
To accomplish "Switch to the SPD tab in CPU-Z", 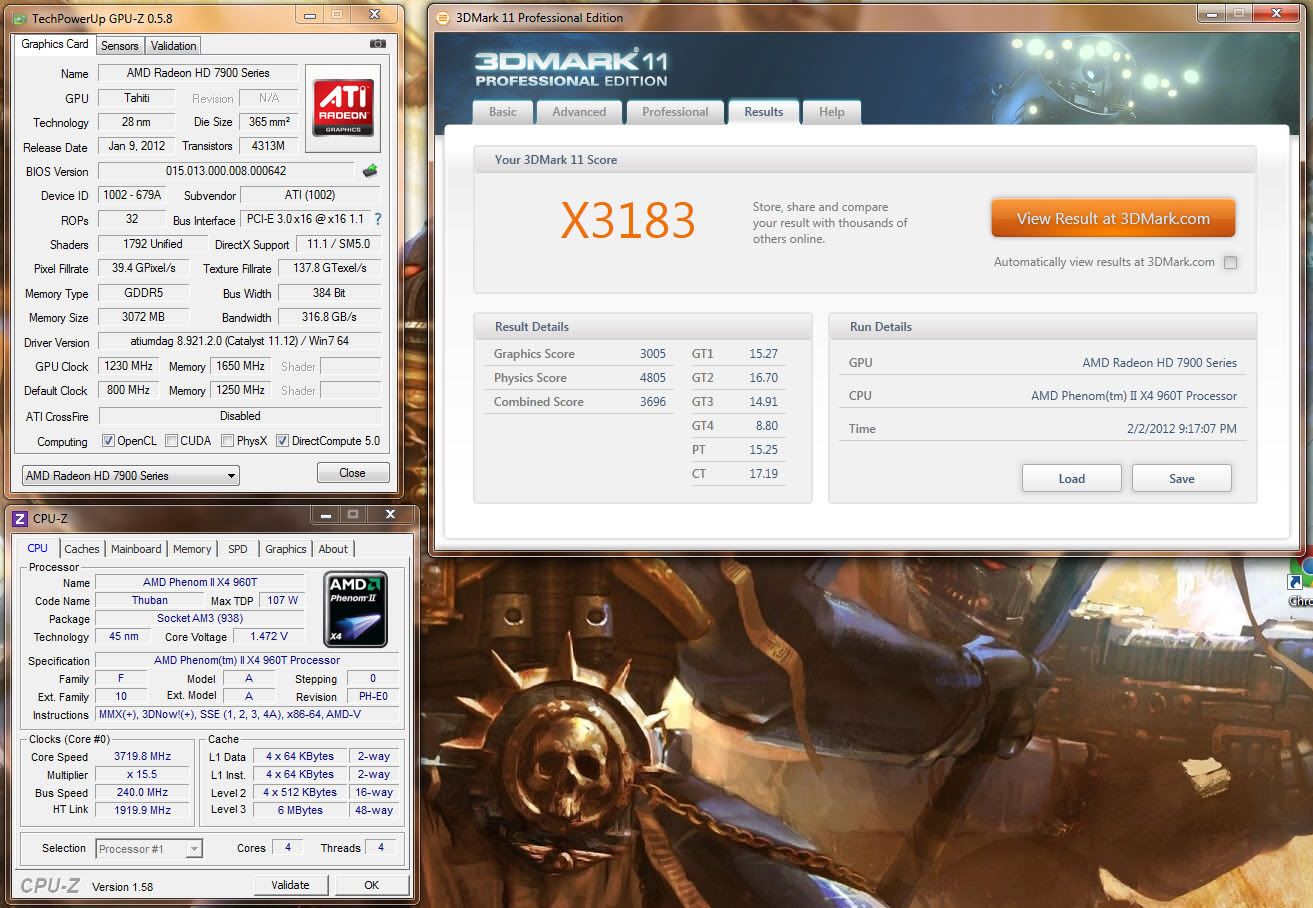I will click(x=238, y=549).
